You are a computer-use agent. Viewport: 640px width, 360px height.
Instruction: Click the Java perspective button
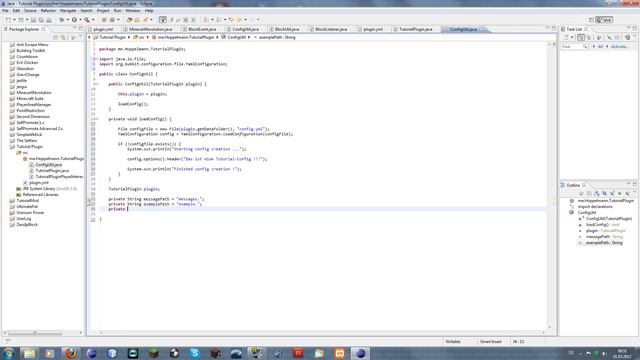pos(604,20)
